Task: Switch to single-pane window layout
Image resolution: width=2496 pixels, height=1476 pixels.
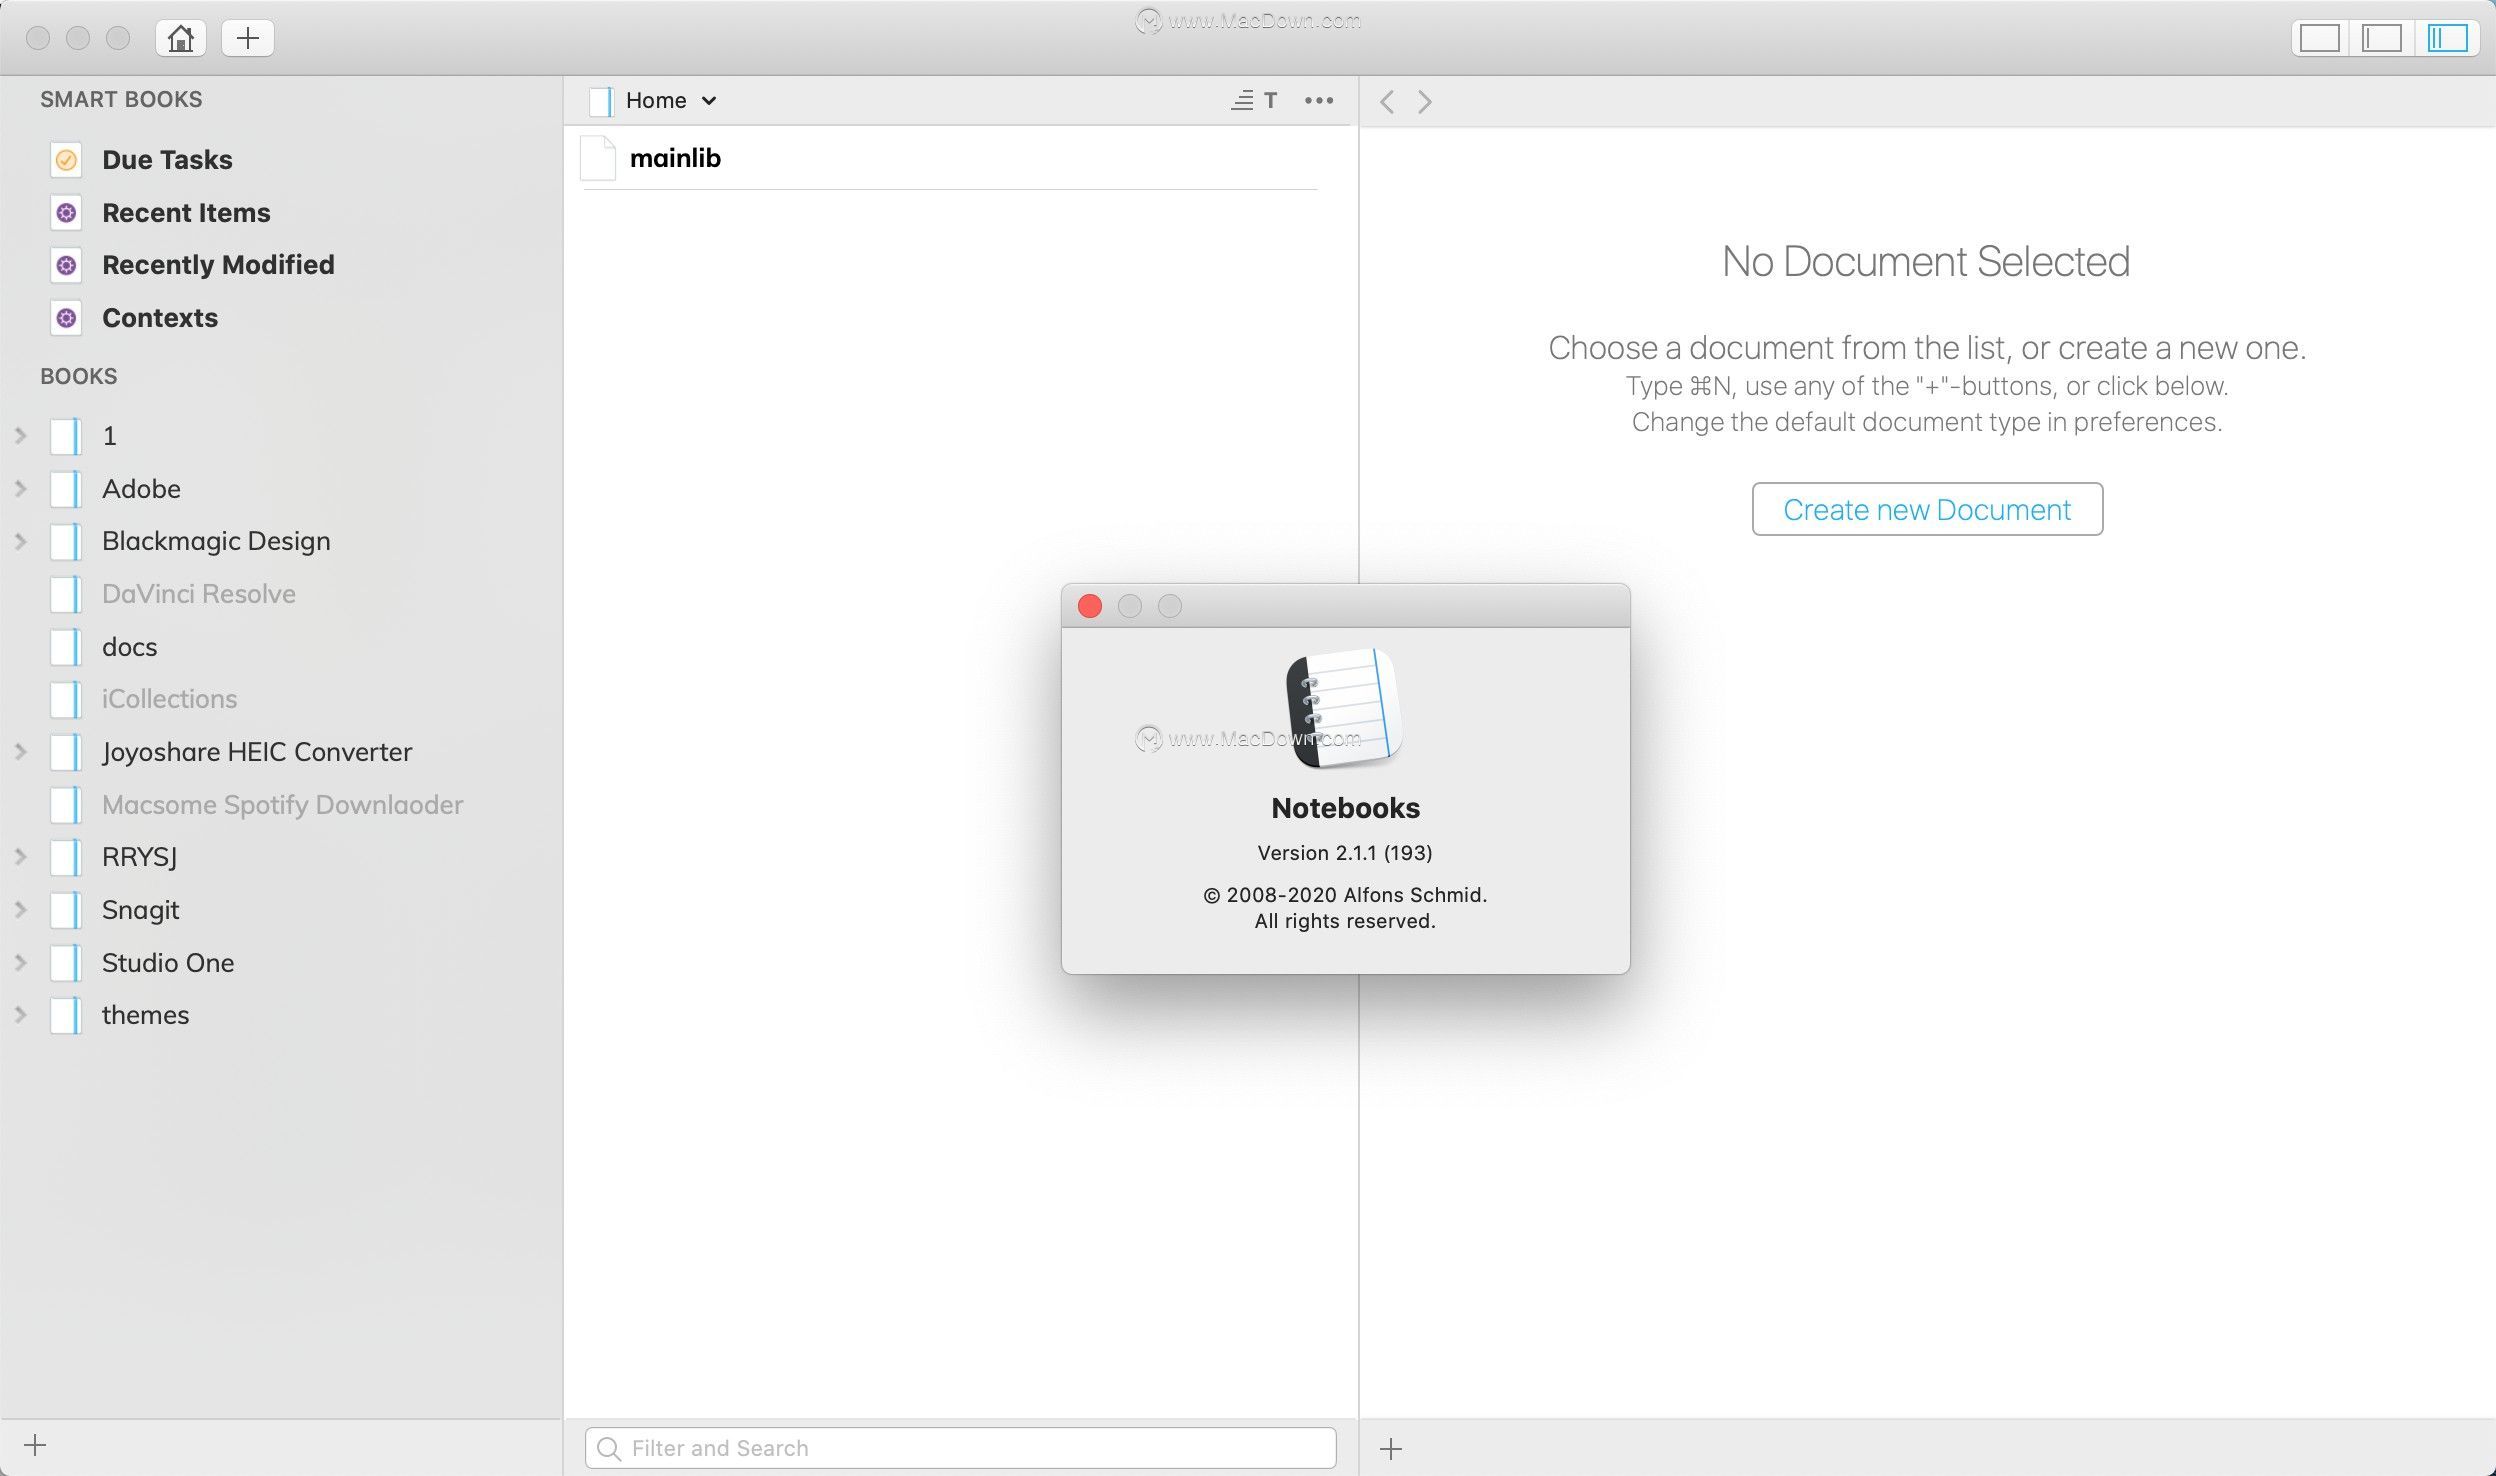Action: 2319,38
